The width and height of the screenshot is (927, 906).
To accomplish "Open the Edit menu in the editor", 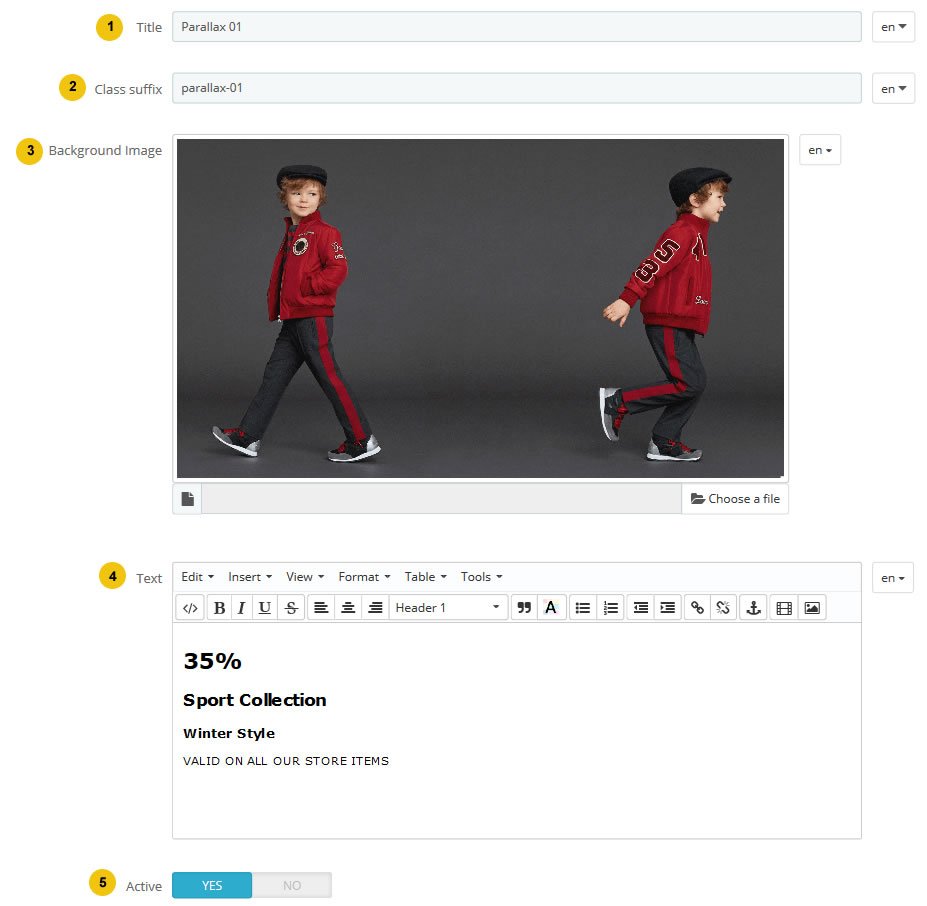I will [x=197, y=577].
